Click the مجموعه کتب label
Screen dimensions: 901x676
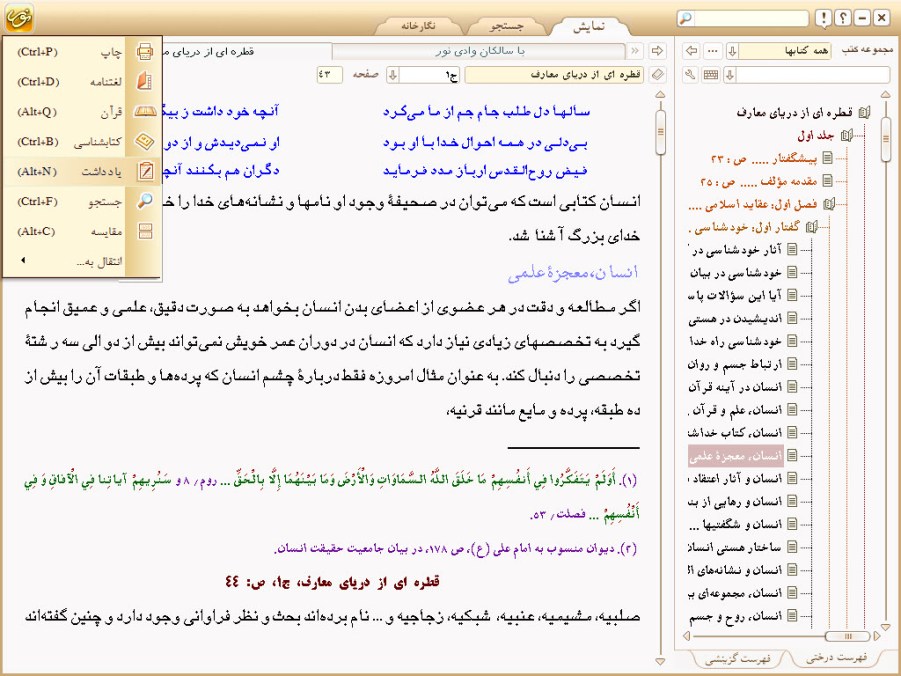867,50
